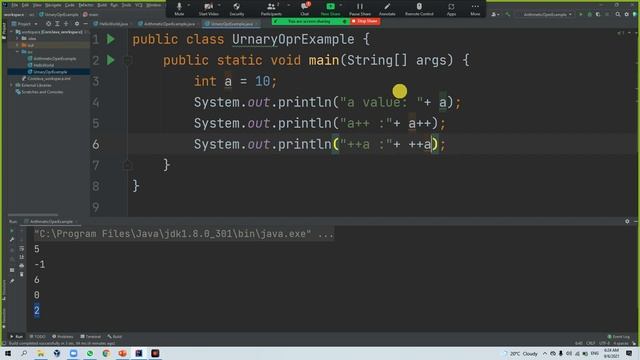This screenshot has width=640, height=360.
Task: Click the locate/select opened file icon in Project panel
Action: [x=48, y=24]
